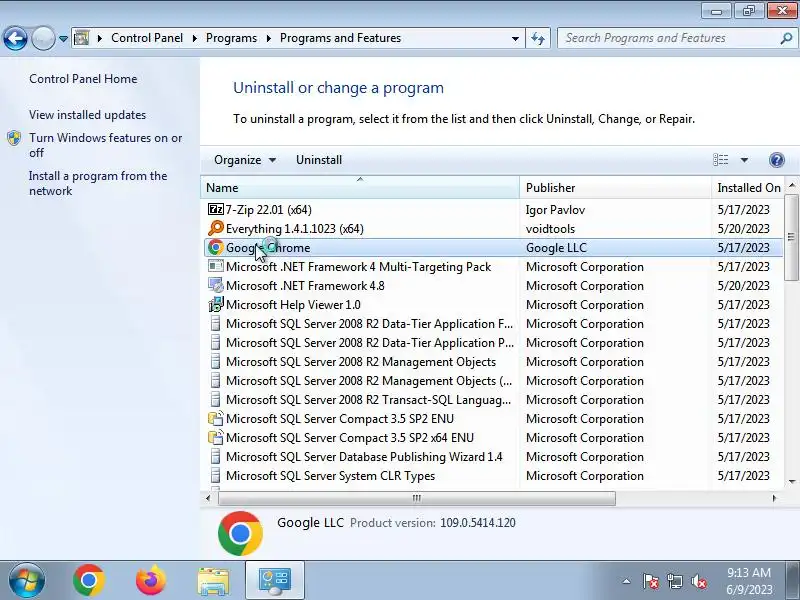Open the Windows Start orb
Screen dimensions: 800x600
27,581
